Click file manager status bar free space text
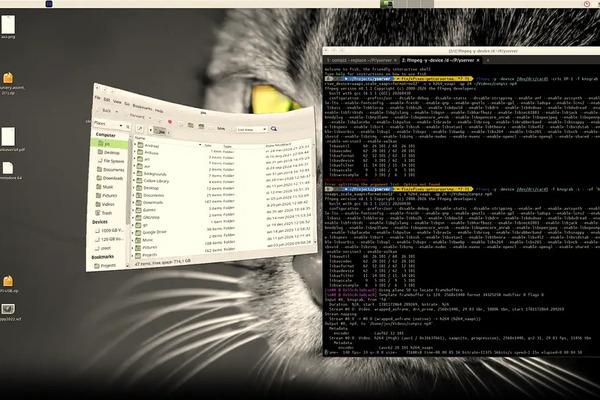The image size is (600, 400). point(163,263)
